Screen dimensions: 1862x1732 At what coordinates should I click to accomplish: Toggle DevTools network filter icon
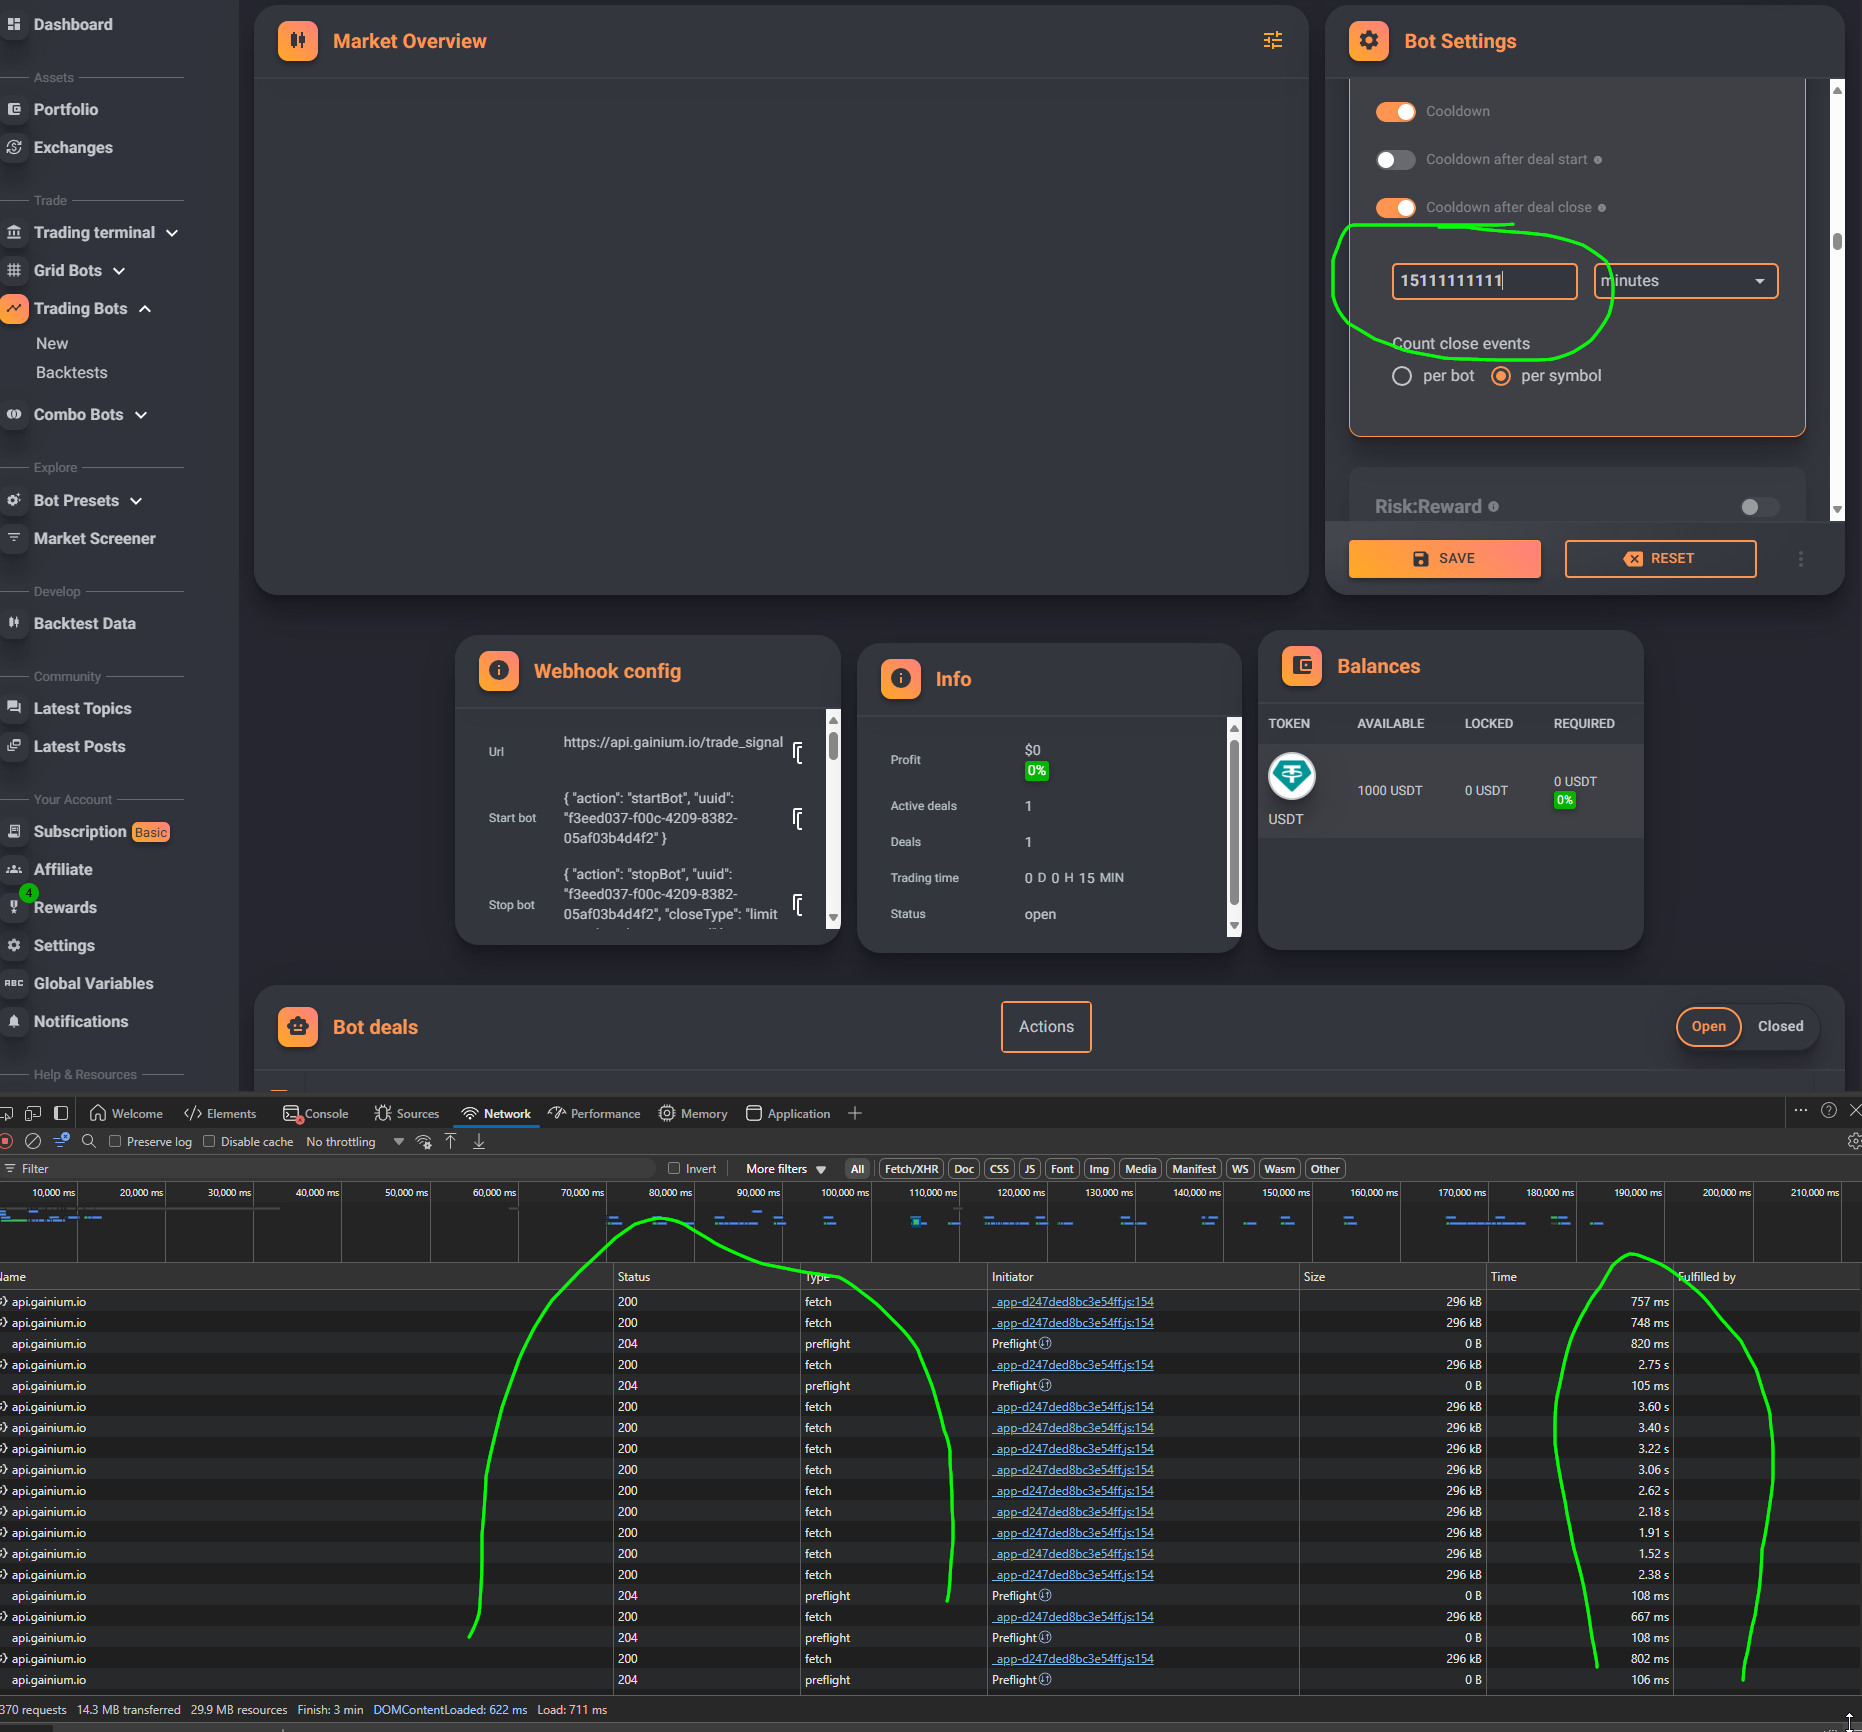tap(61, 1141)
